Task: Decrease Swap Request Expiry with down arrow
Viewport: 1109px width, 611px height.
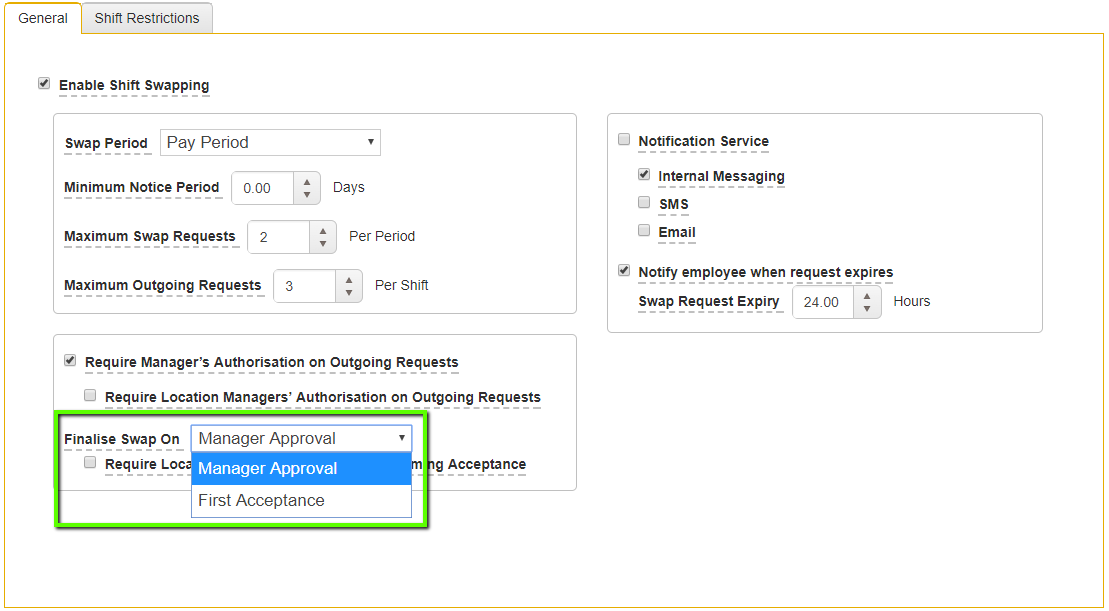Action: click(867, 310)
